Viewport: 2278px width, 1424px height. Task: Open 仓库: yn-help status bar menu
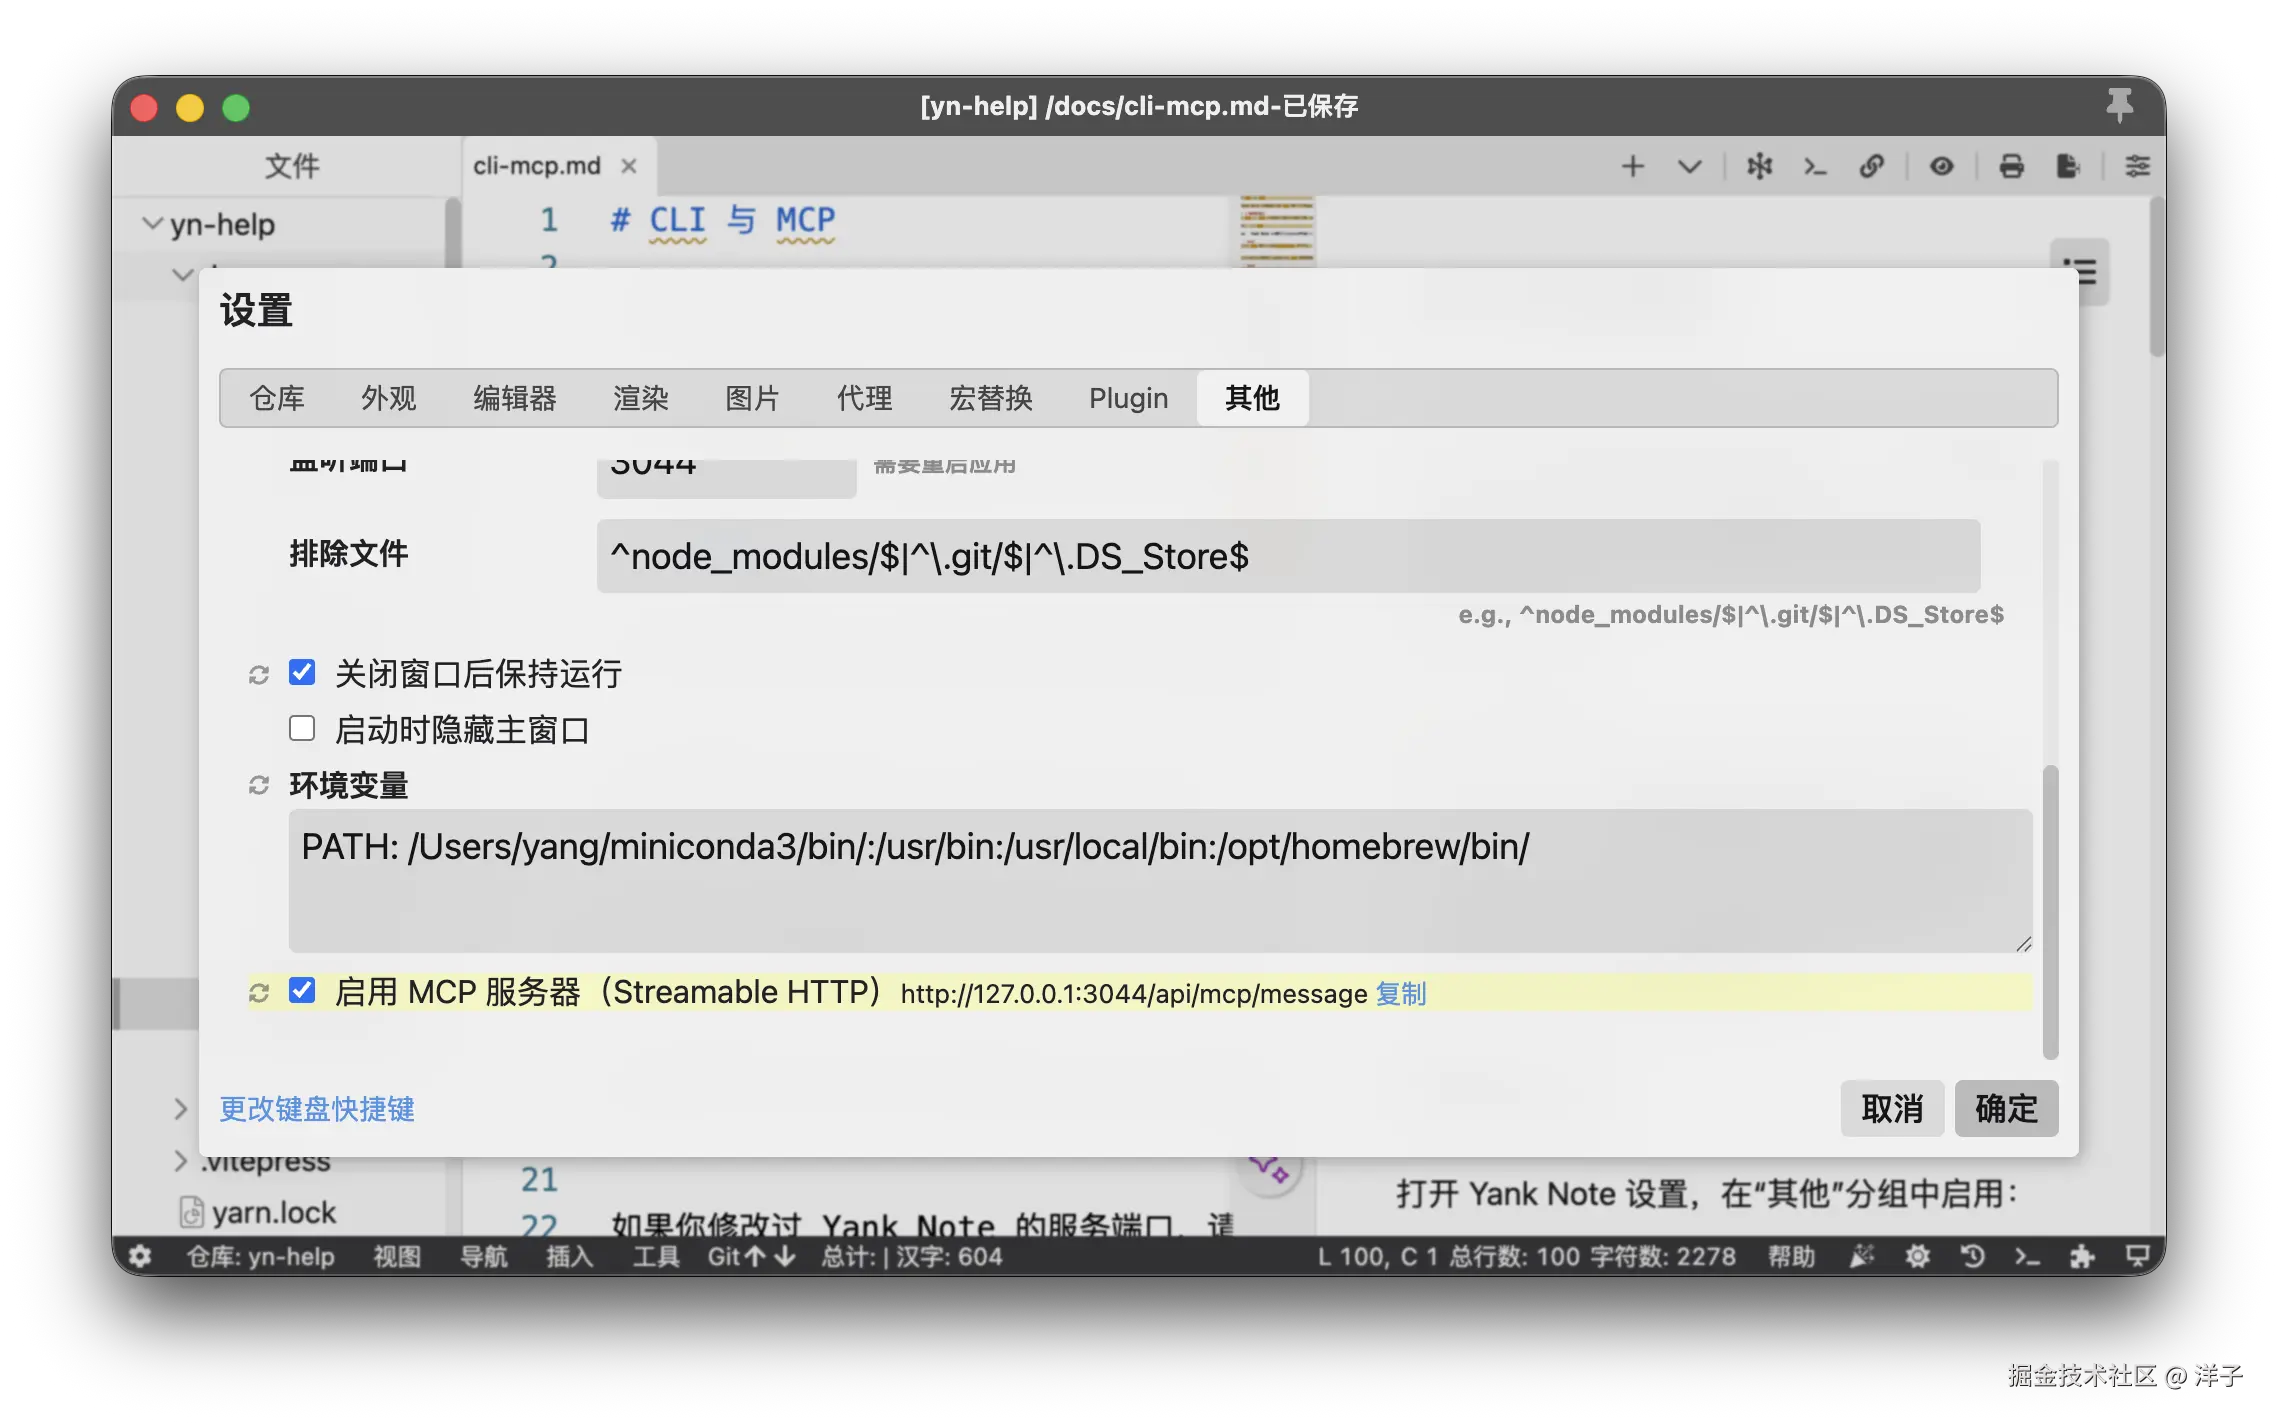[x=260, y=1256]
